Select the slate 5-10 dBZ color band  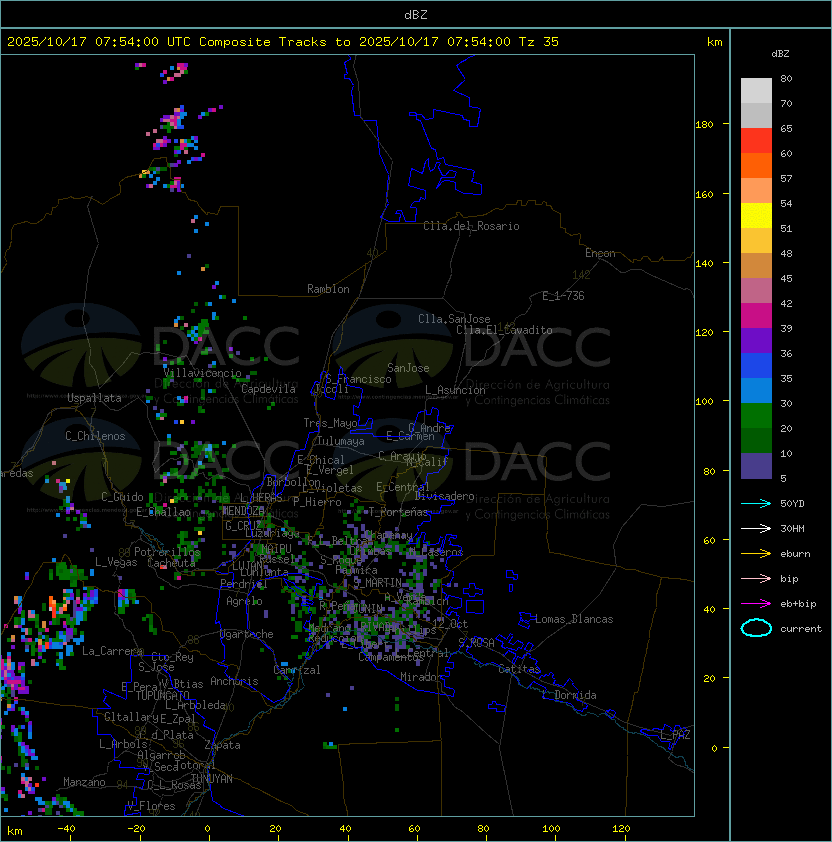click(x=756, y=466)
